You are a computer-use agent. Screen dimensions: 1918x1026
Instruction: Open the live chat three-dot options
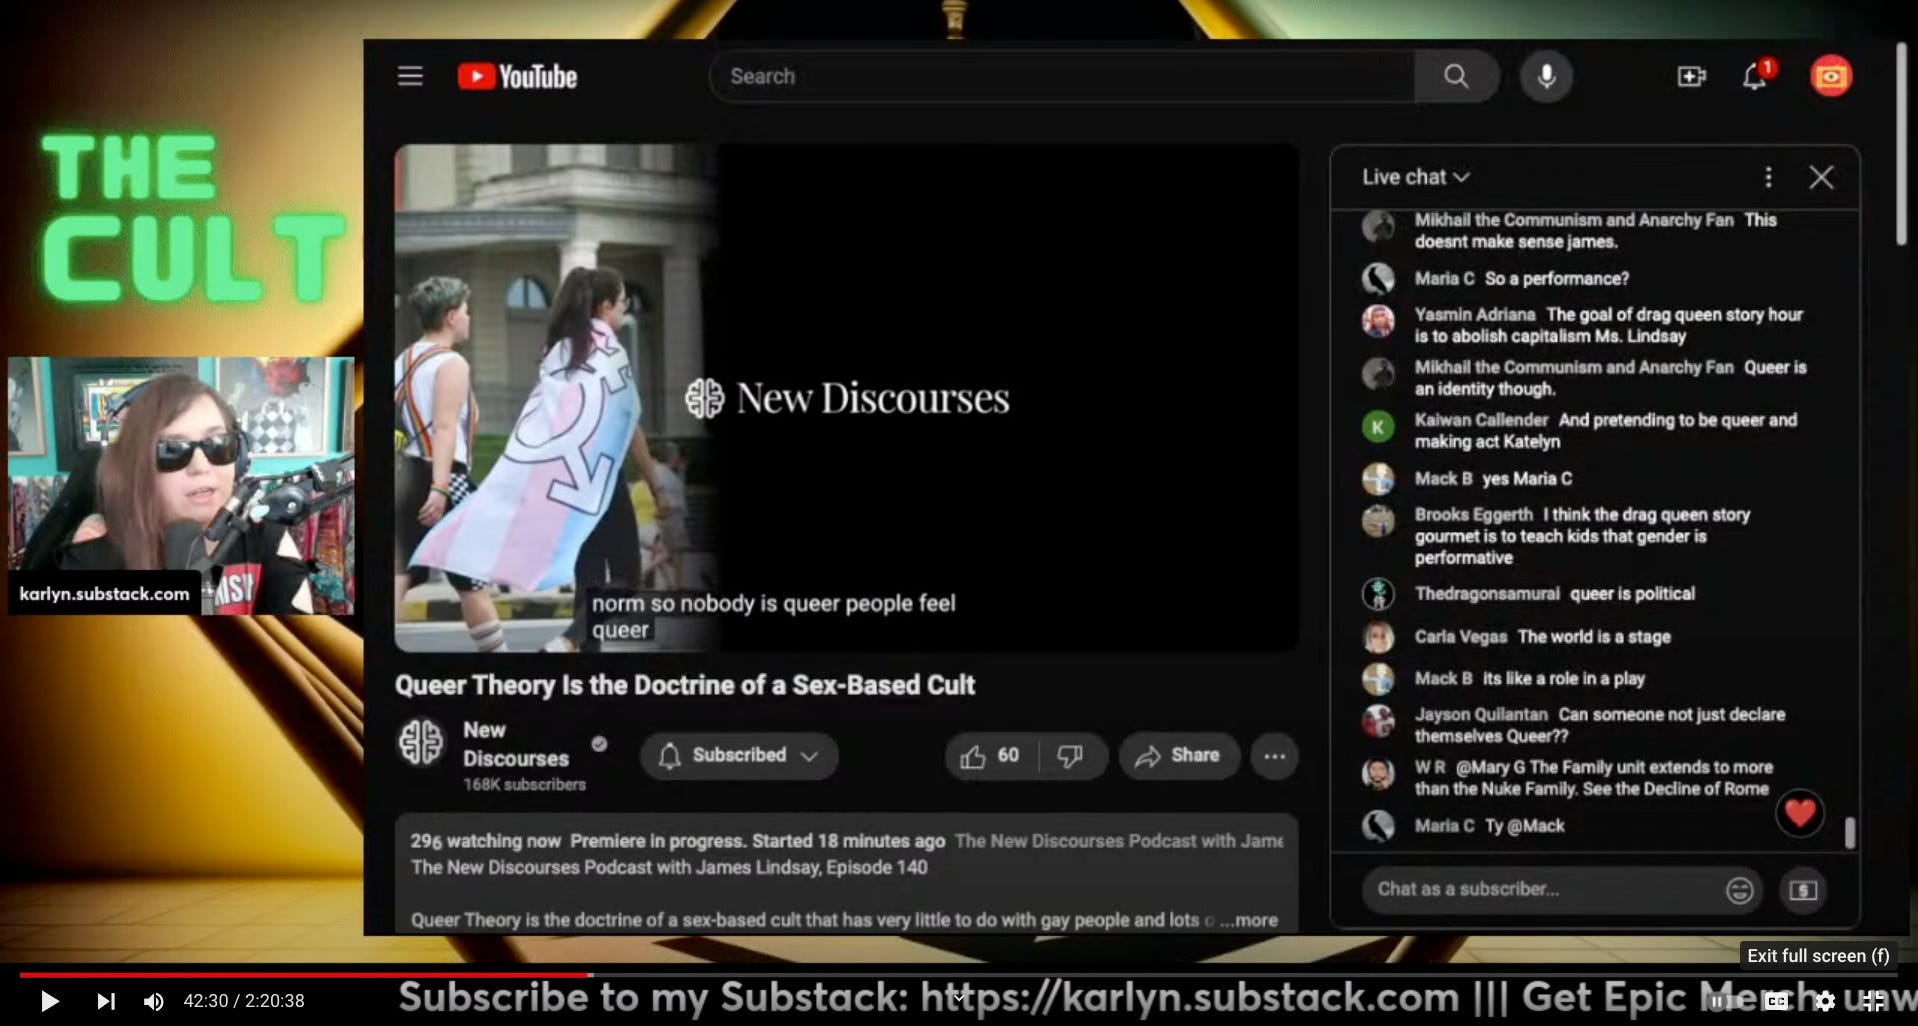point(1768,177)
